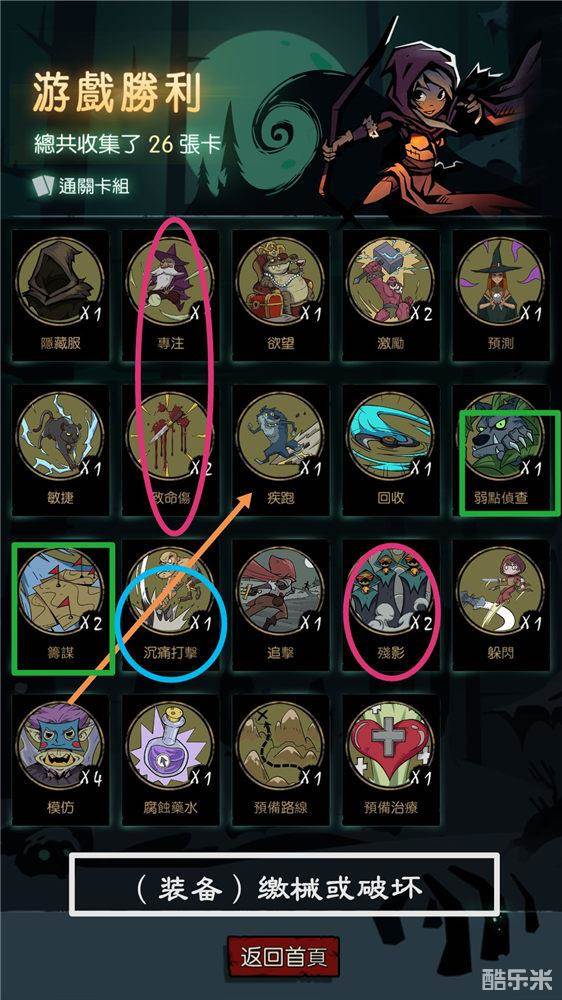Open the 預備治療 heart card
This screenshot has width=562, height=1000.
click(x=390, y=761)
